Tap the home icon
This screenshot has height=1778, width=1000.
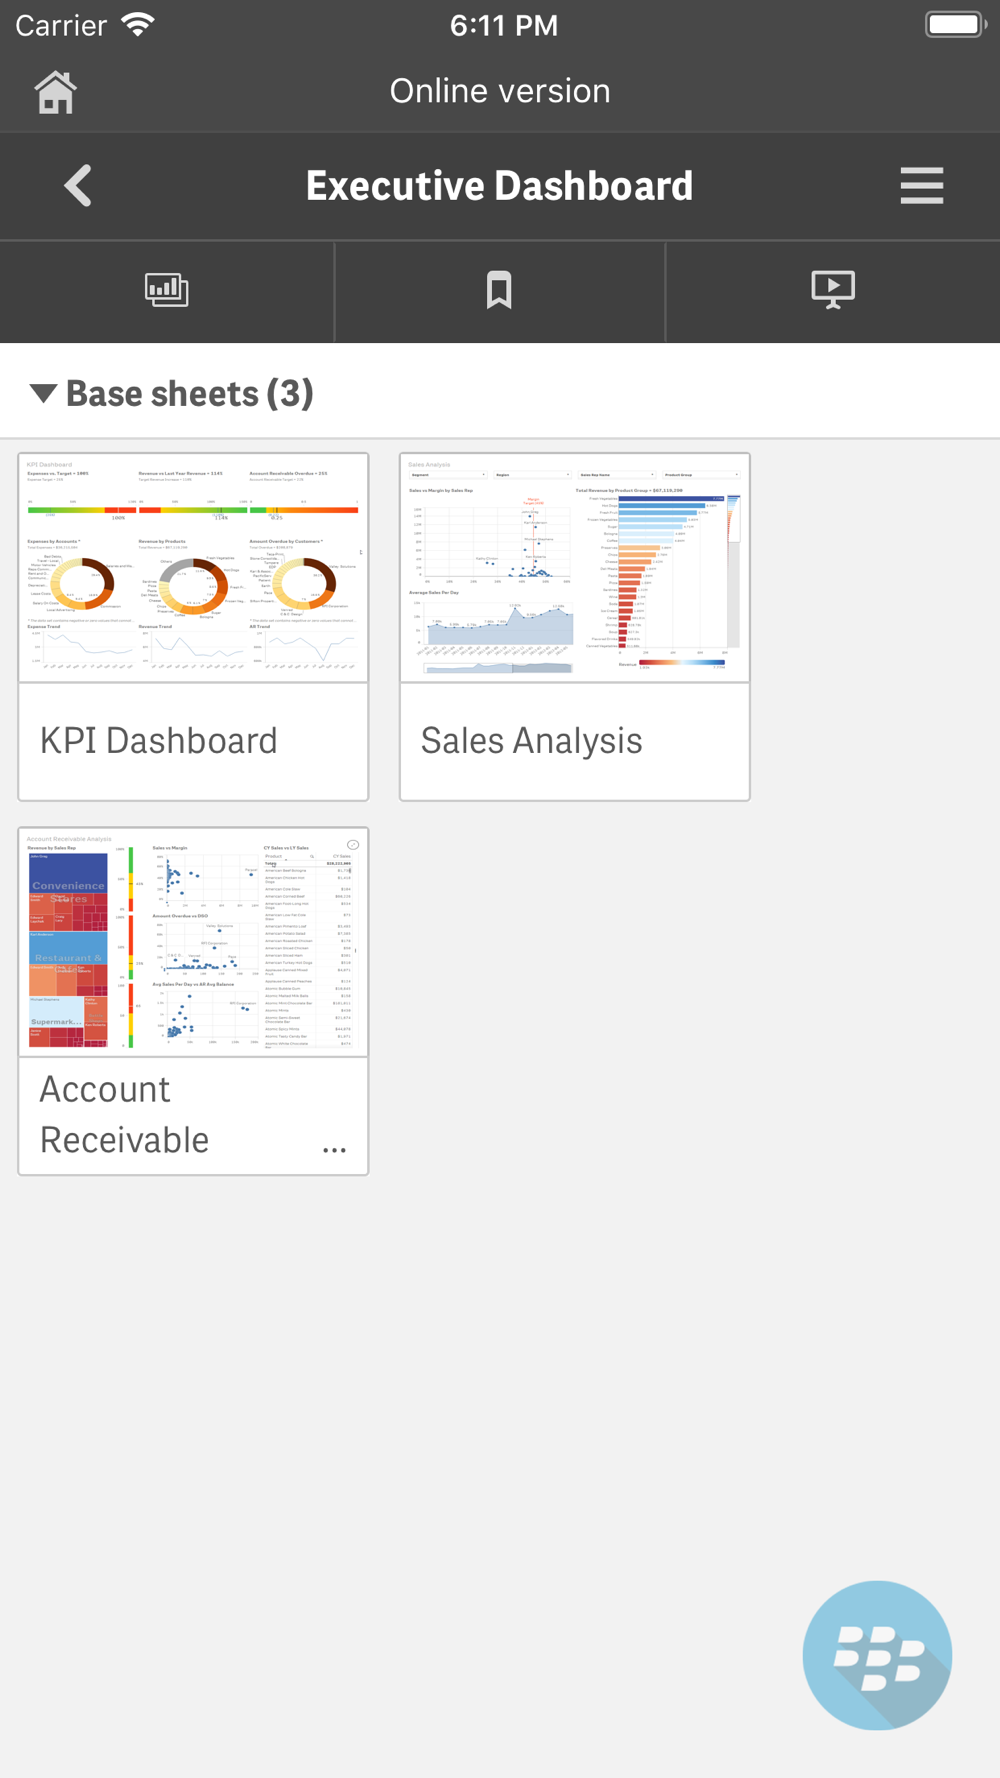[55, 93]
